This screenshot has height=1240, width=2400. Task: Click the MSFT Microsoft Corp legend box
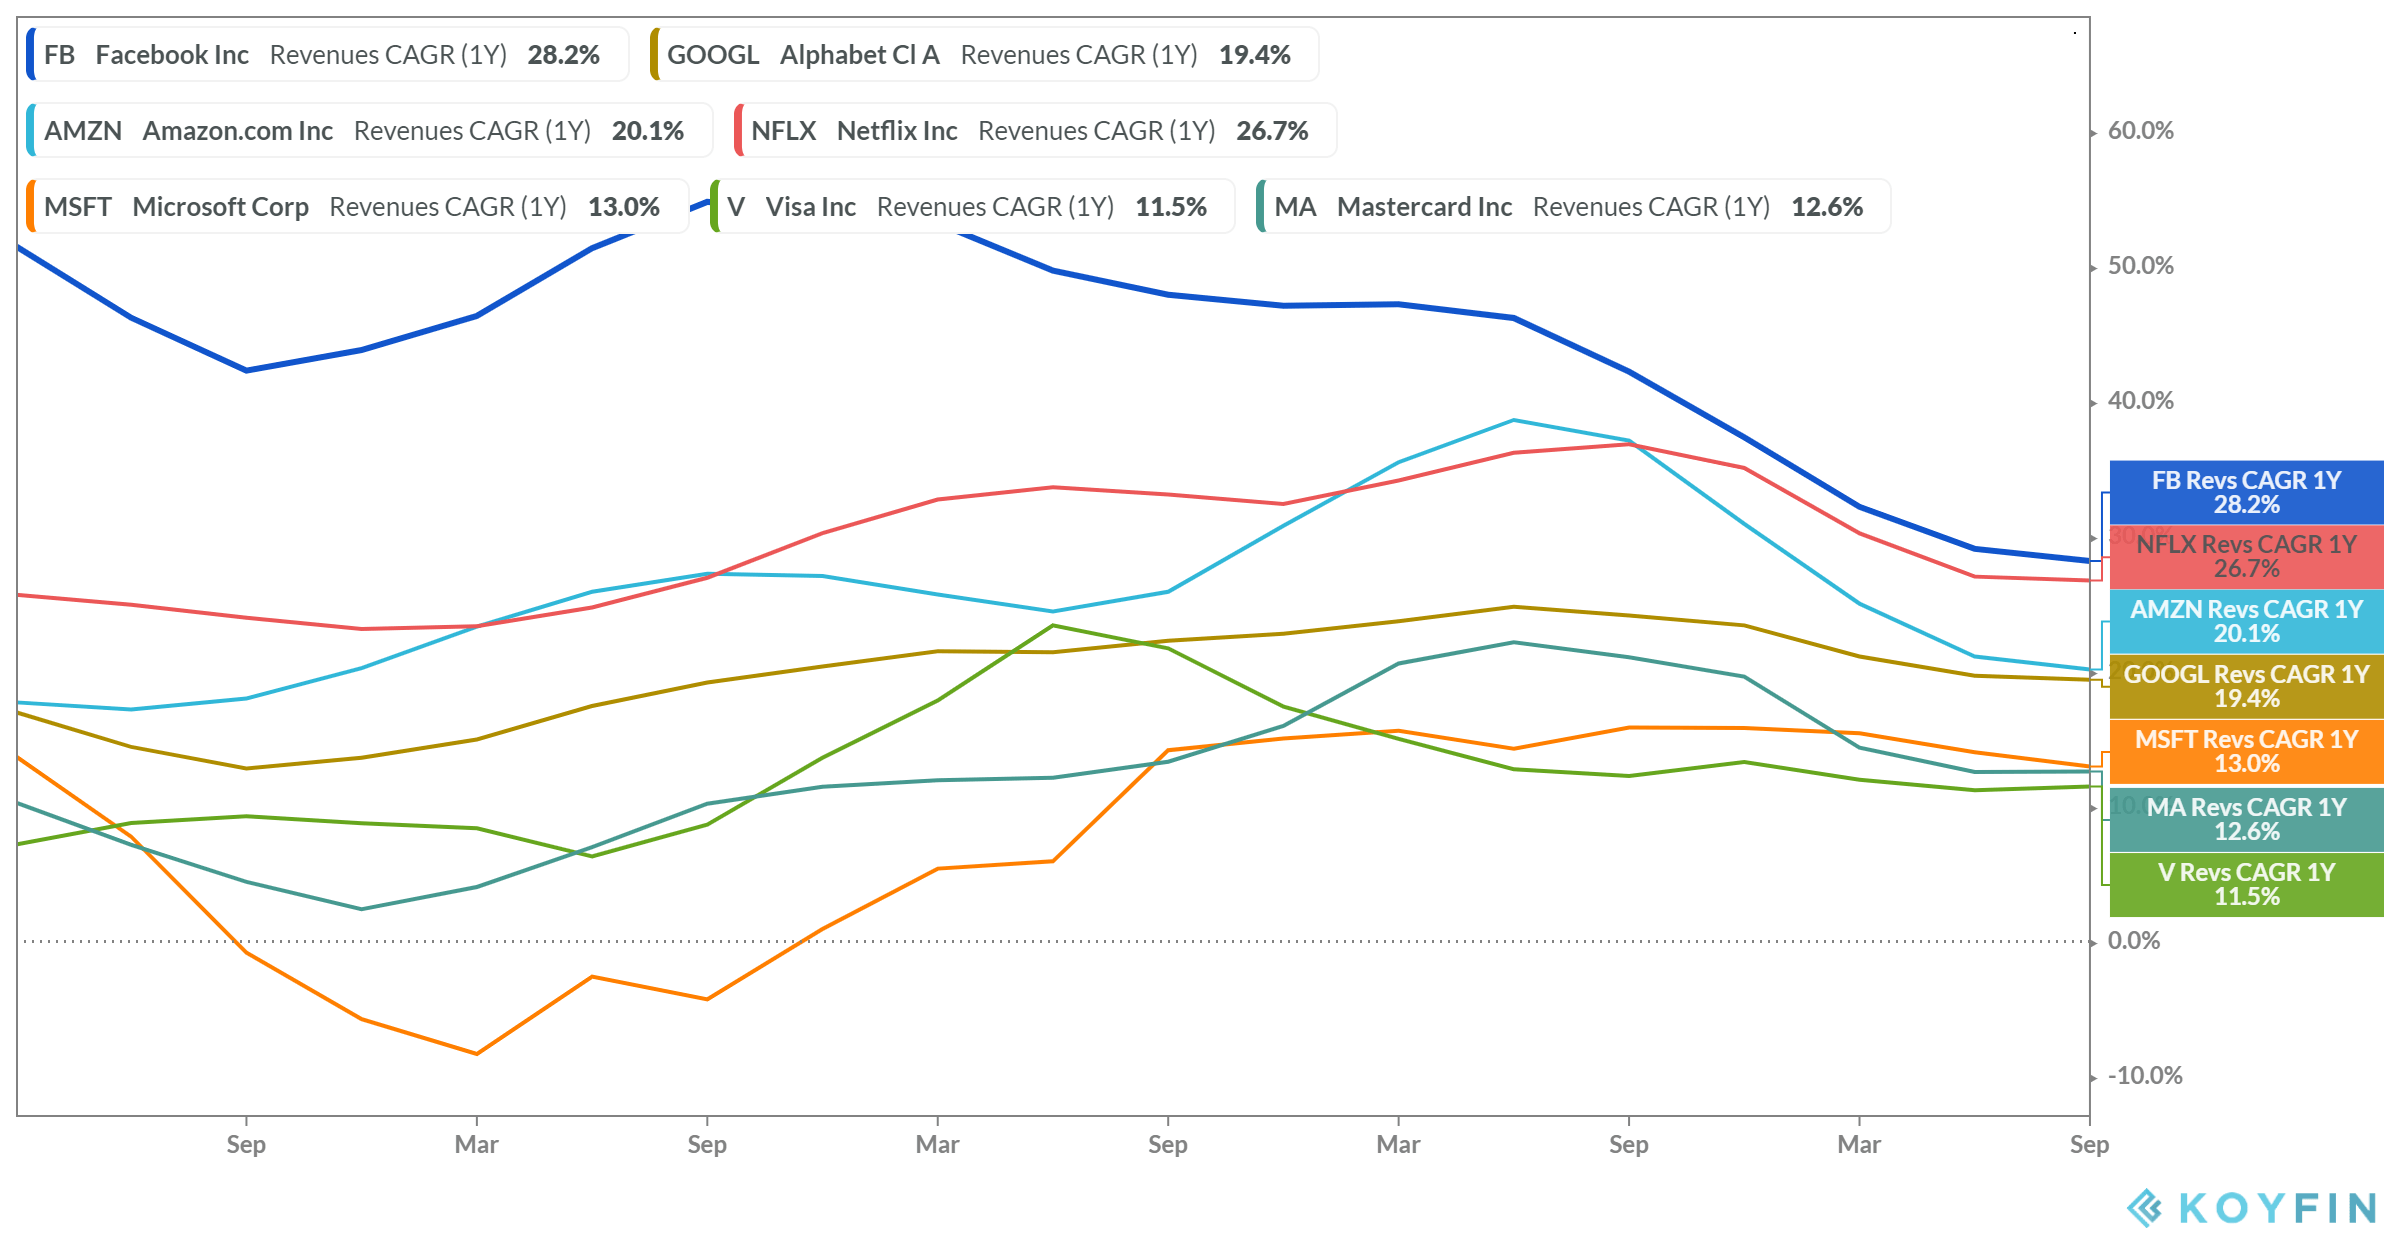(357, 207)
